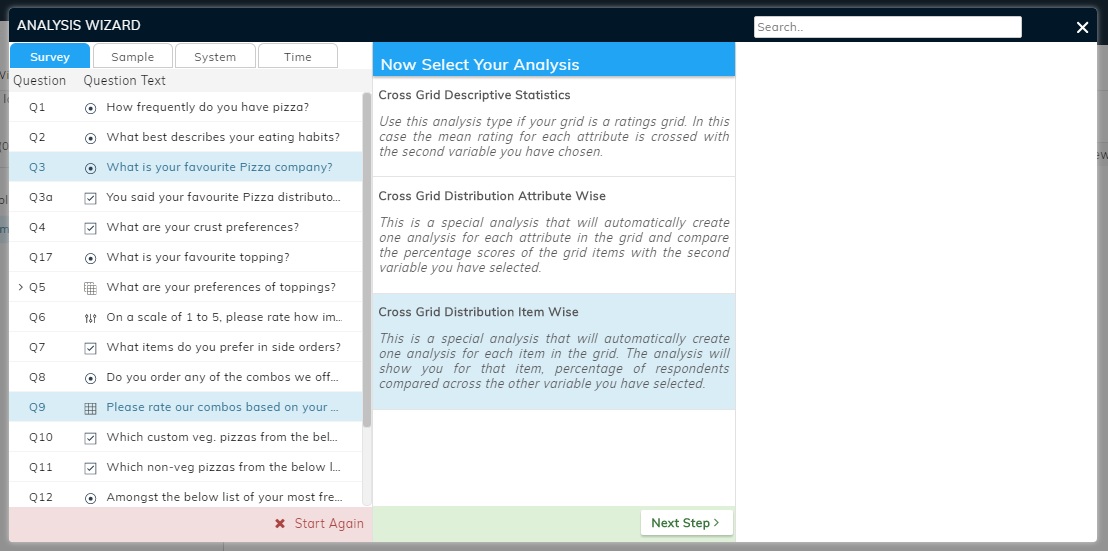Focus the Search input field
This screenshot has width=1108, height=551.
[888, 27]
